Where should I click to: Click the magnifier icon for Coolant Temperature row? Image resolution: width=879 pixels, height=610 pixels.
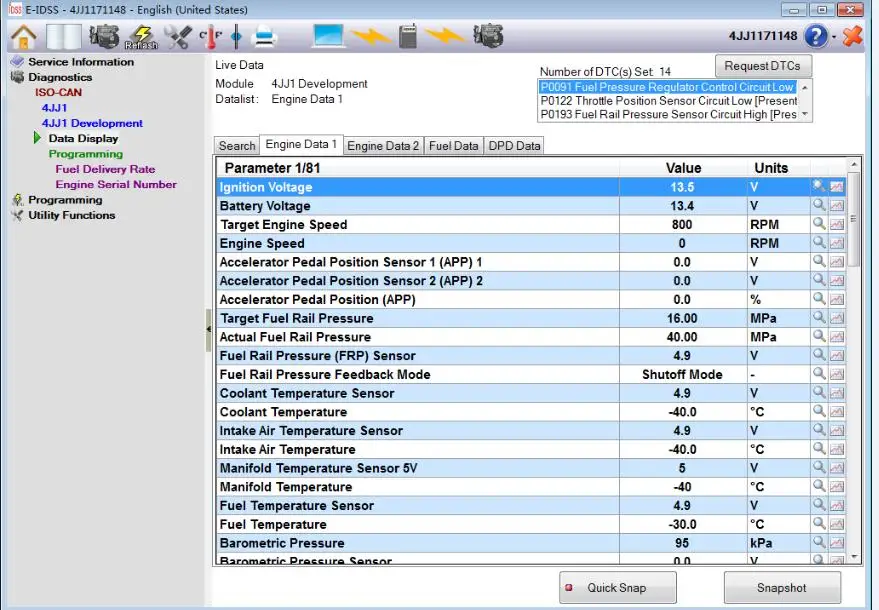coord(819,412)
